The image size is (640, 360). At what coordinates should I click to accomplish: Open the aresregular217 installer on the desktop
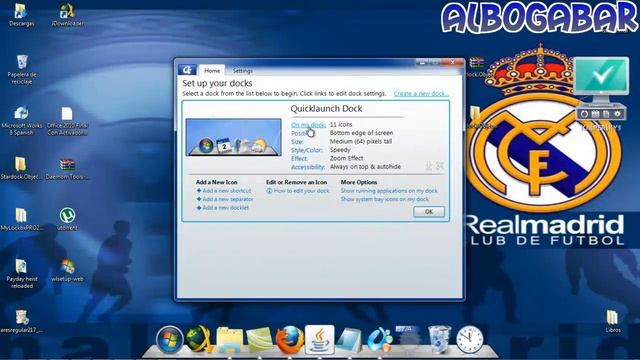[21, 322]
